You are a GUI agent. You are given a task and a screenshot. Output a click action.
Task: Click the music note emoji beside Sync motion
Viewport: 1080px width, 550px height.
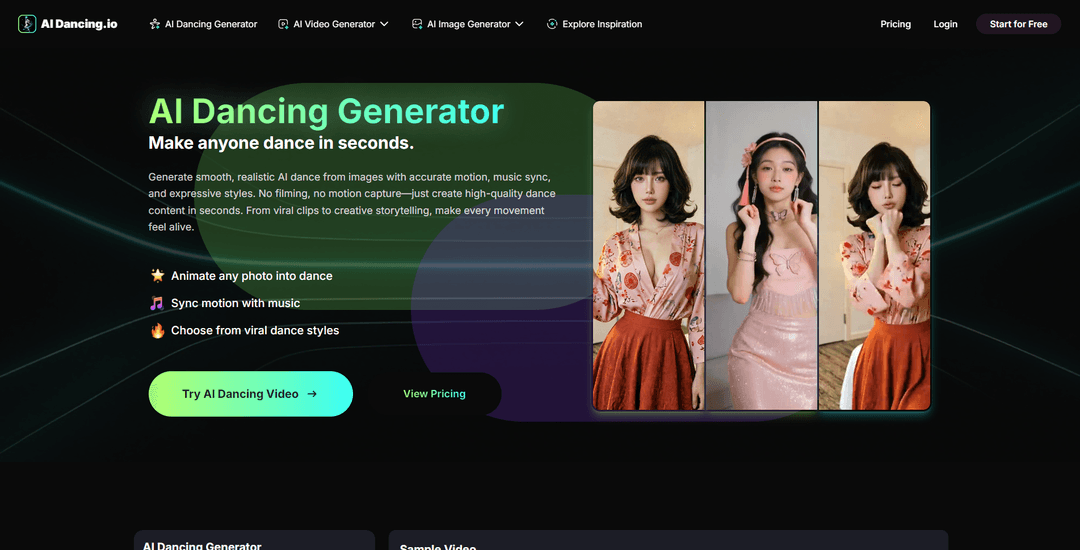157,303
